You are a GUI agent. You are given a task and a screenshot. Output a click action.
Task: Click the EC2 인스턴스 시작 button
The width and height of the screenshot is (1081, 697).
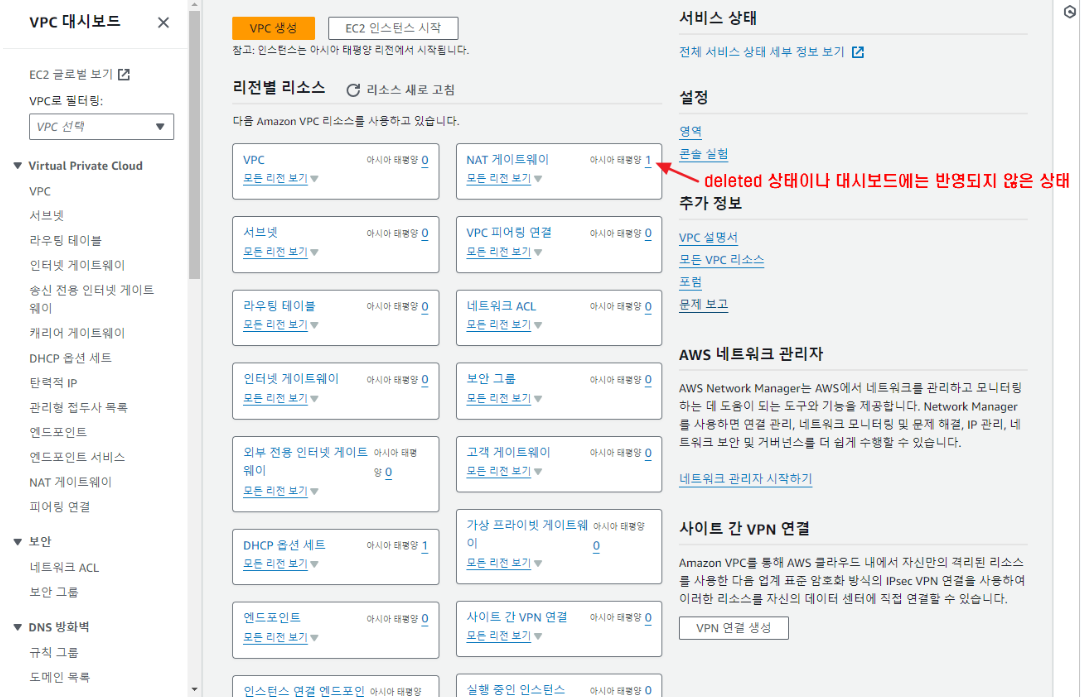point(393,28)
